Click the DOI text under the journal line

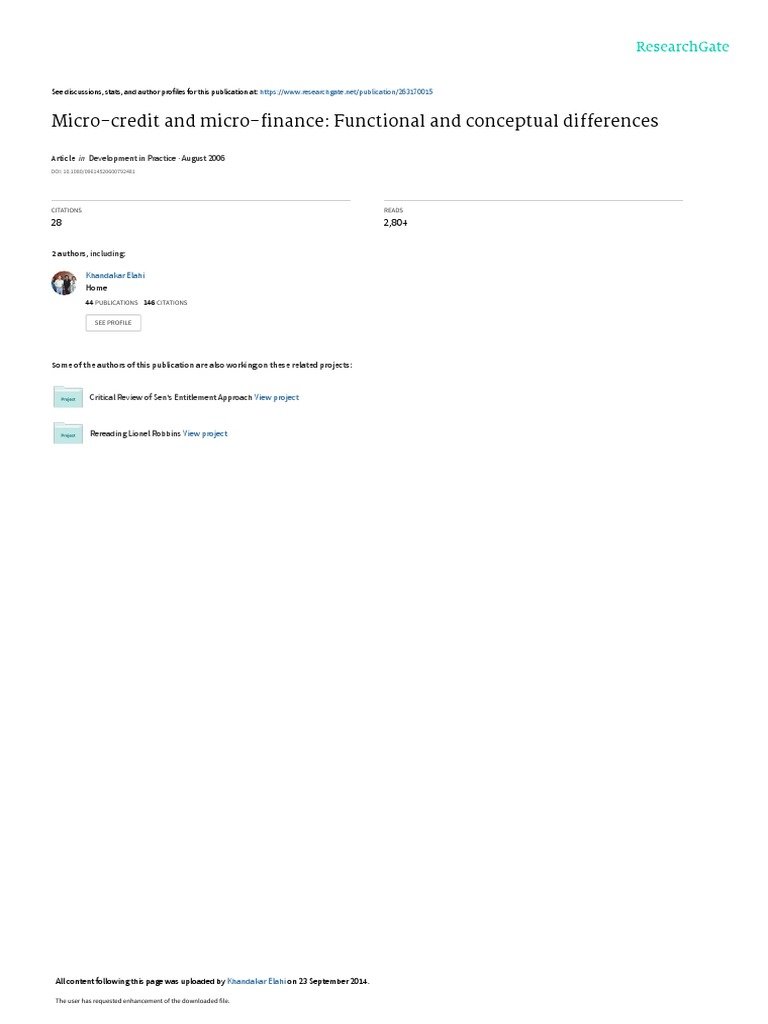pos(93,172)
